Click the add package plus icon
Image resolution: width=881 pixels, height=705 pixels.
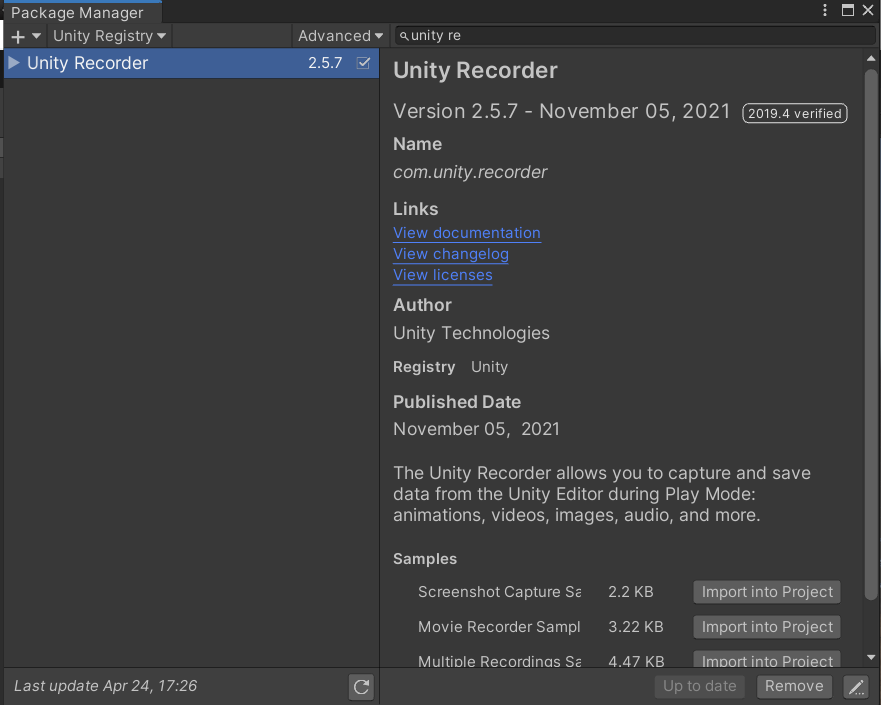click(14, 35)
